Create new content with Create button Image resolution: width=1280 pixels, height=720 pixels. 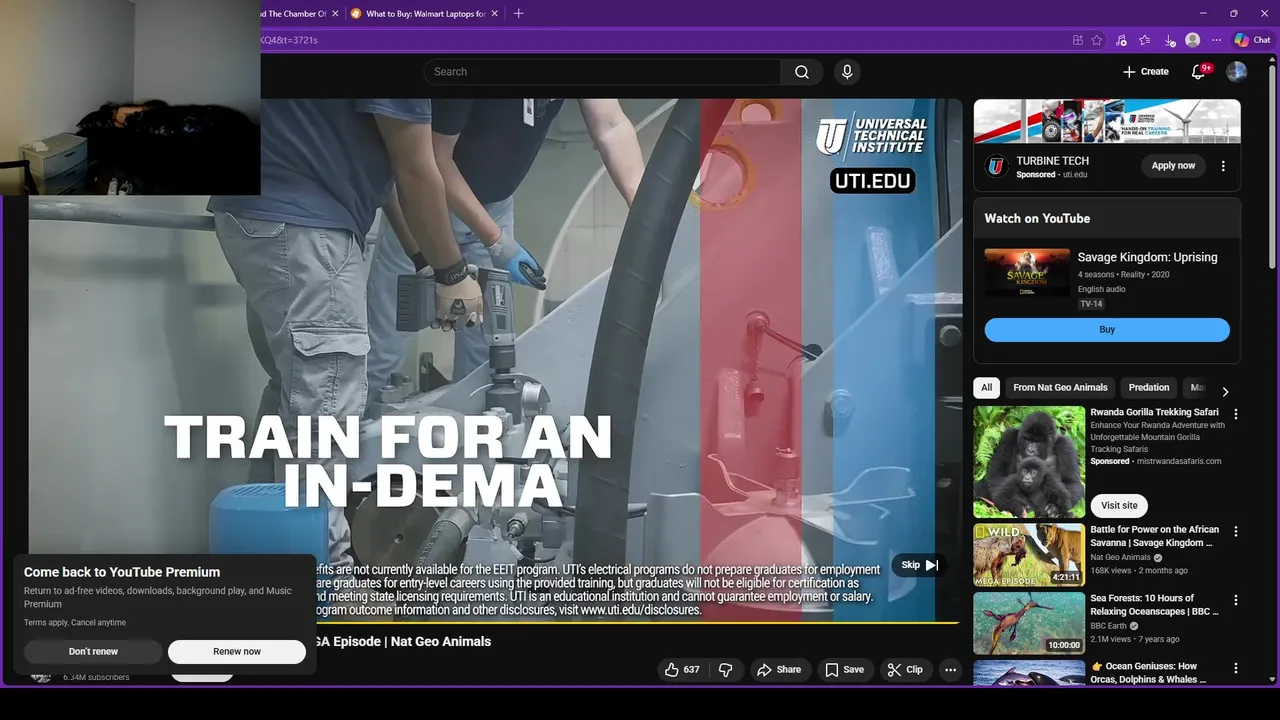[x=1145, y=72]
